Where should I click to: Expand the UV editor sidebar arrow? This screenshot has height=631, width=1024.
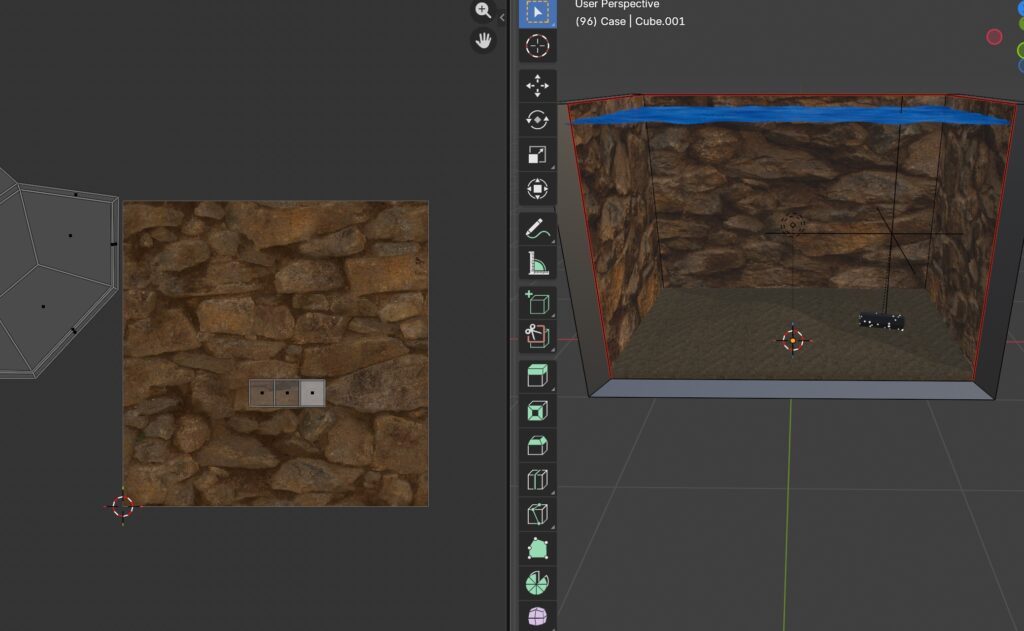pos(502,17)
